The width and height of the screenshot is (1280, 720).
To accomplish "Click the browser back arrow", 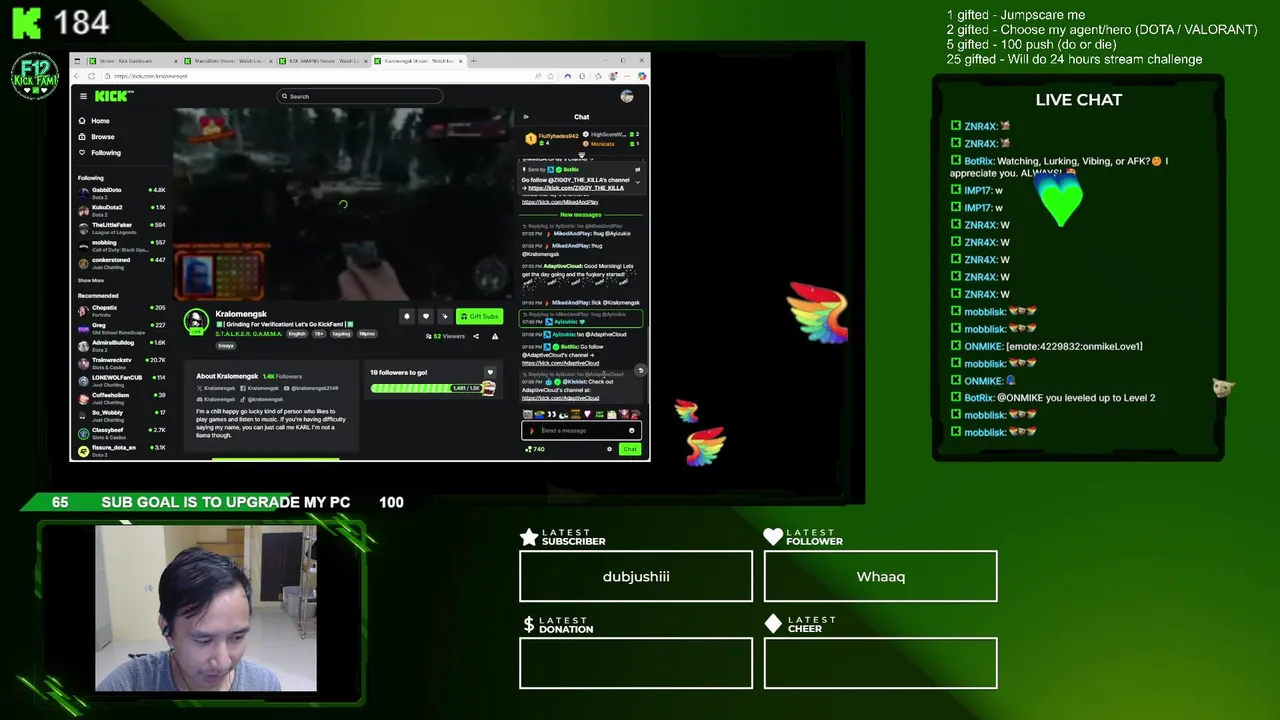I will point(79,76).
